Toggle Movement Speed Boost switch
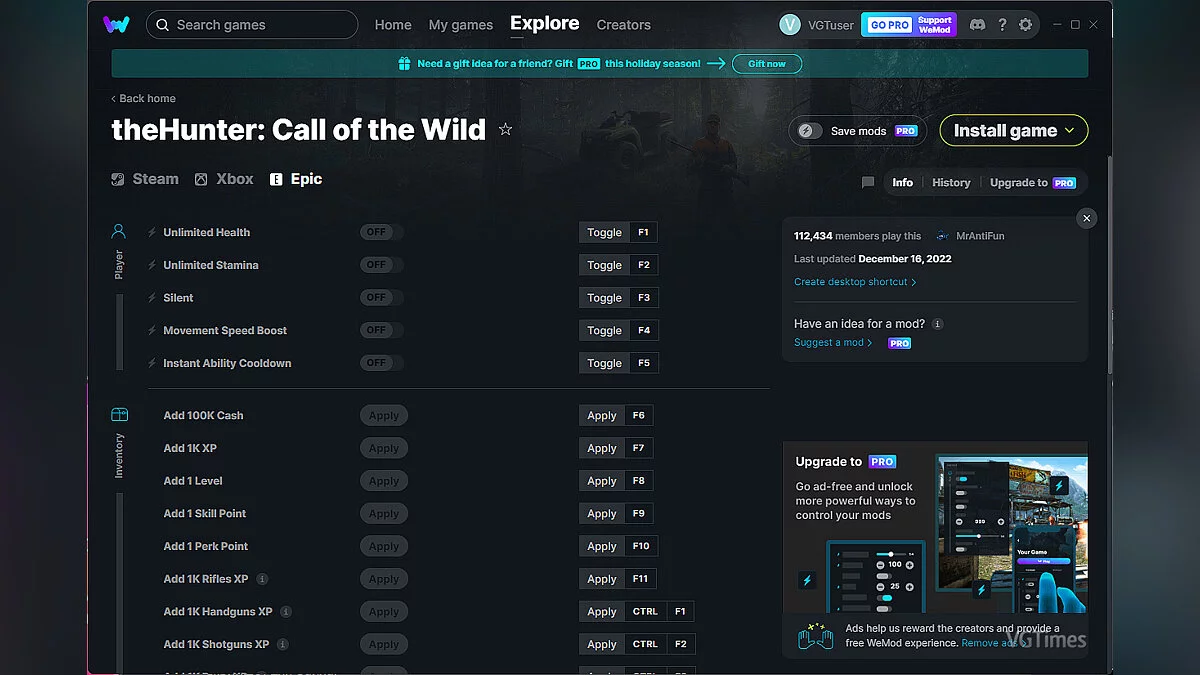The image size is (1200, 675). coord(382,330)
